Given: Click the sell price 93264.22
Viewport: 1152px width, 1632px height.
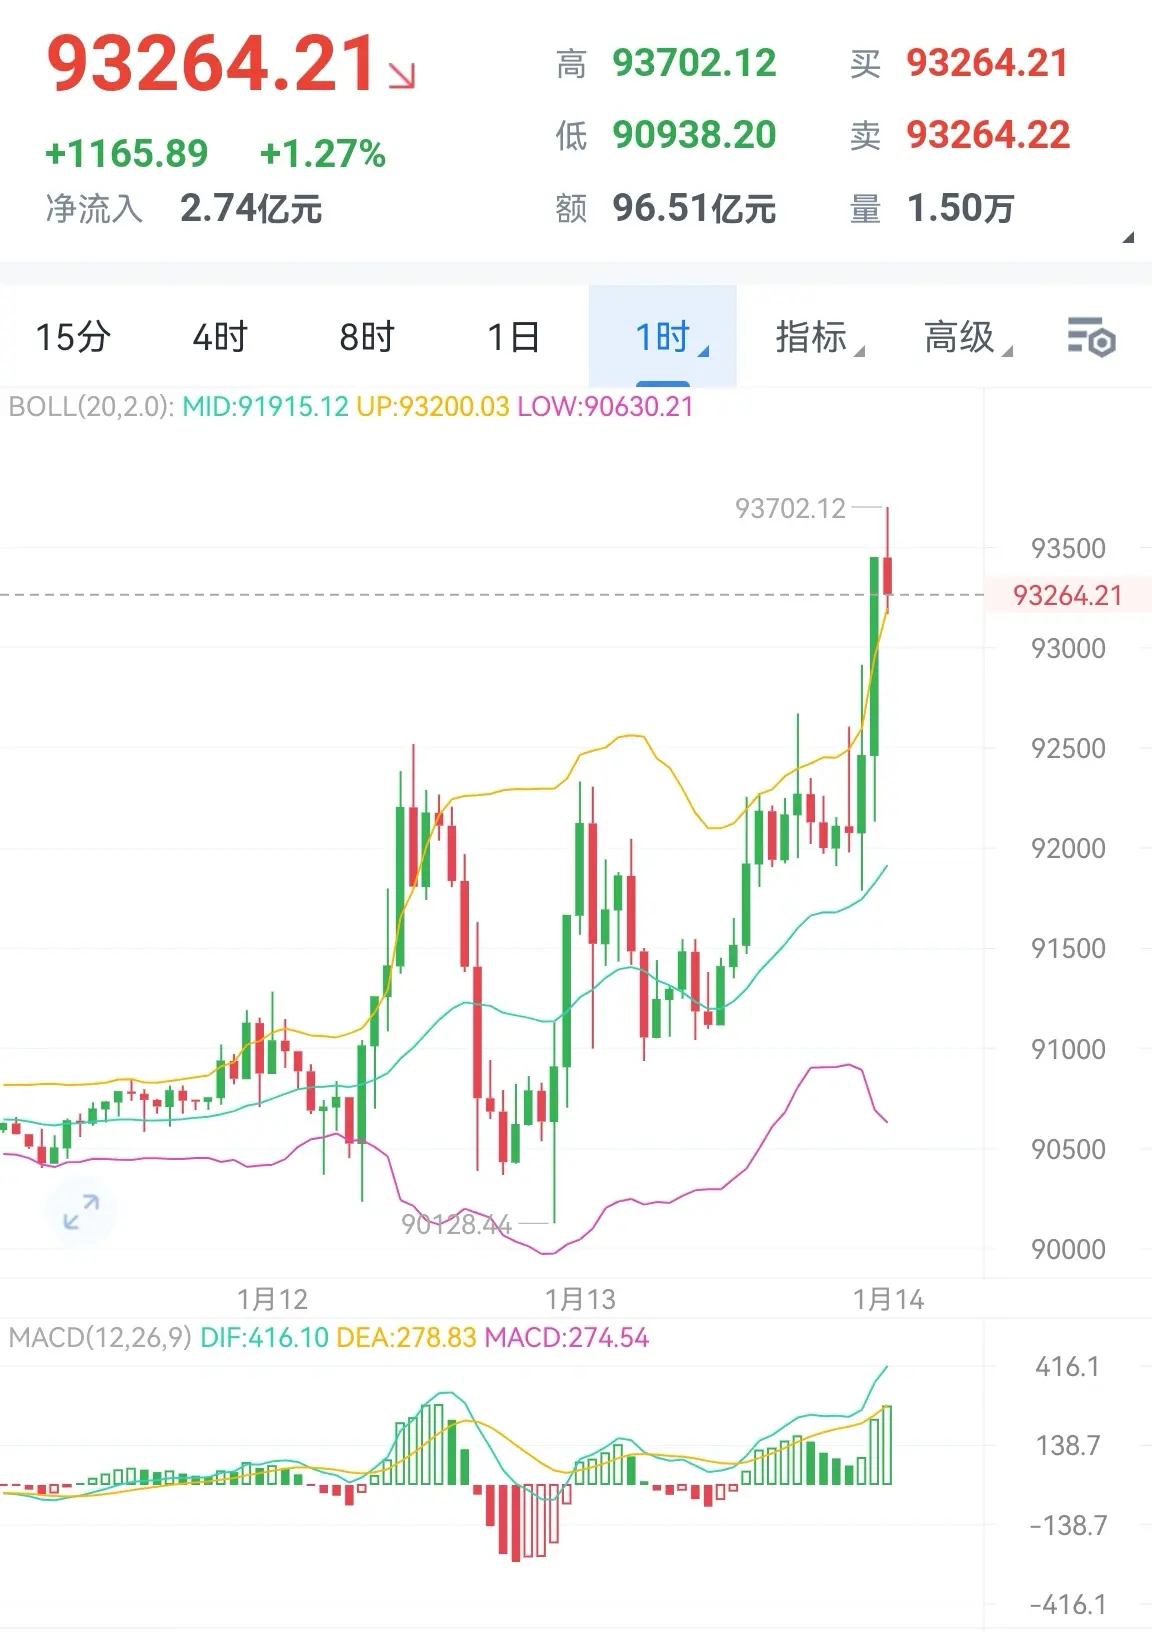Looking at the screenshot, I should coord(988,135).
